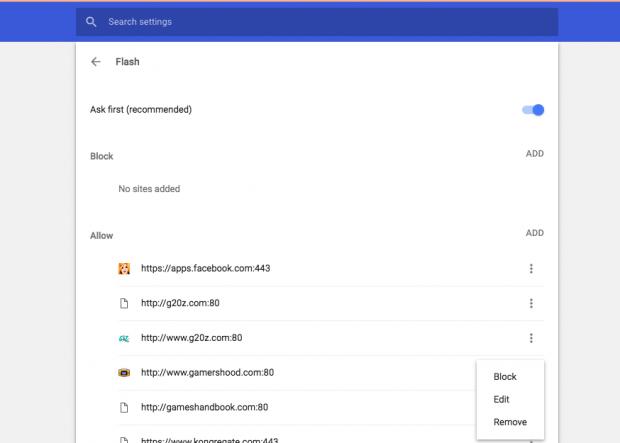Click the search magnifier icon
Screen dimensions: 620x443
click(91, 22)
